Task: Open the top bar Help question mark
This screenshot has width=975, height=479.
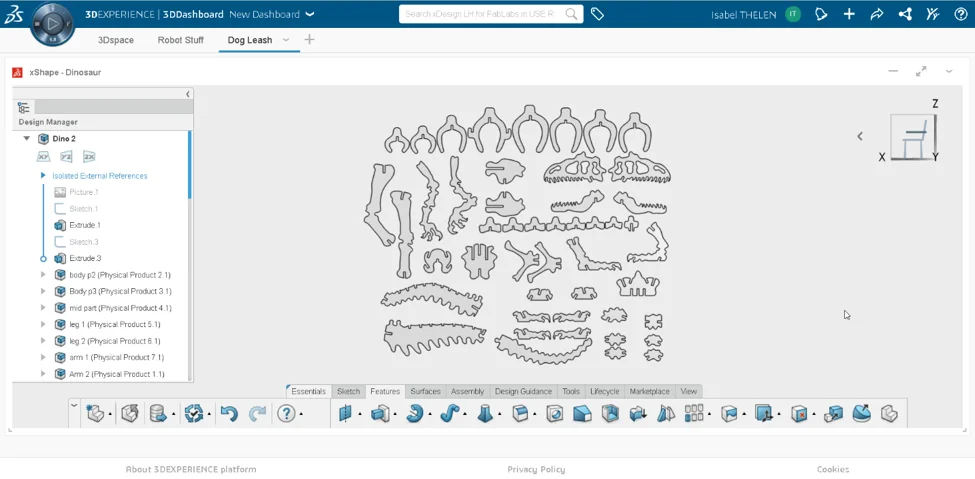Action: [x=960, y=14]
